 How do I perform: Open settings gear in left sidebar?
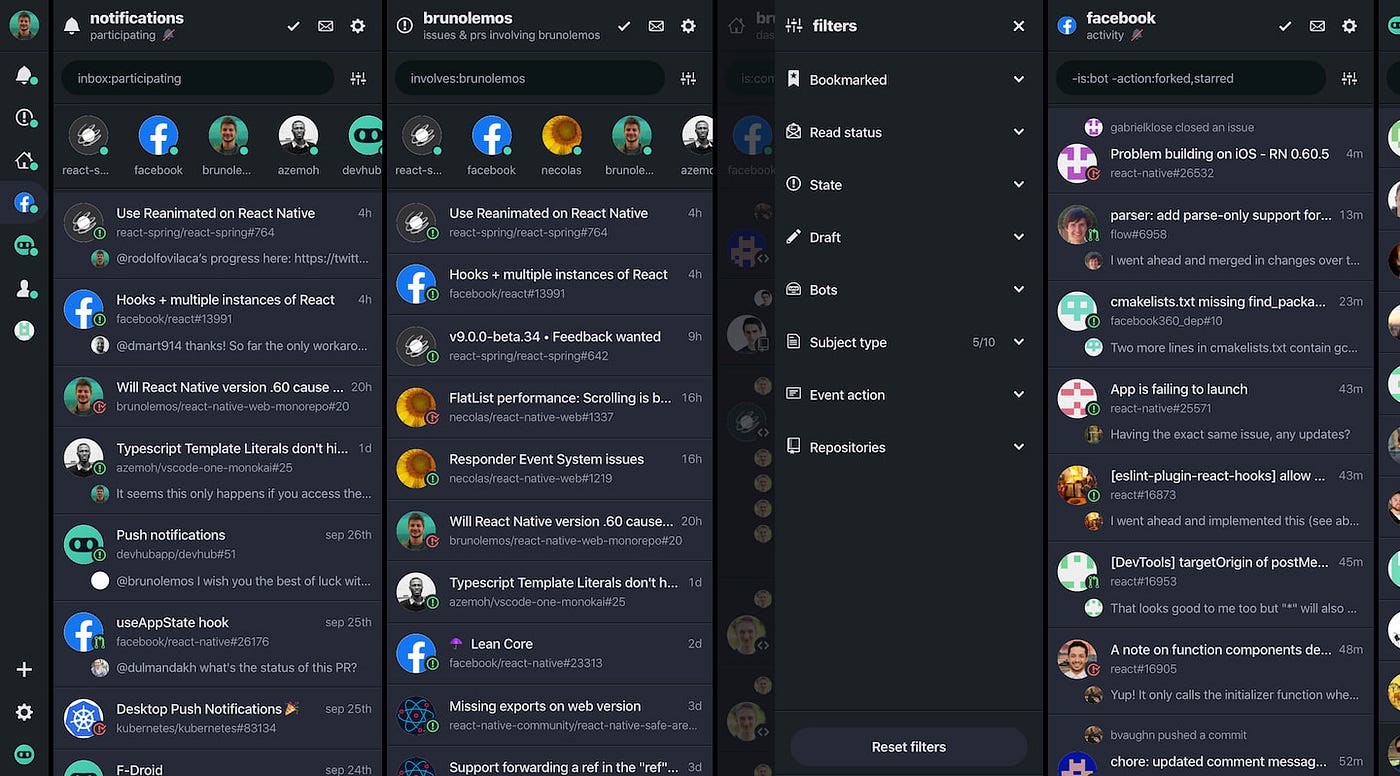click(24, 712)
